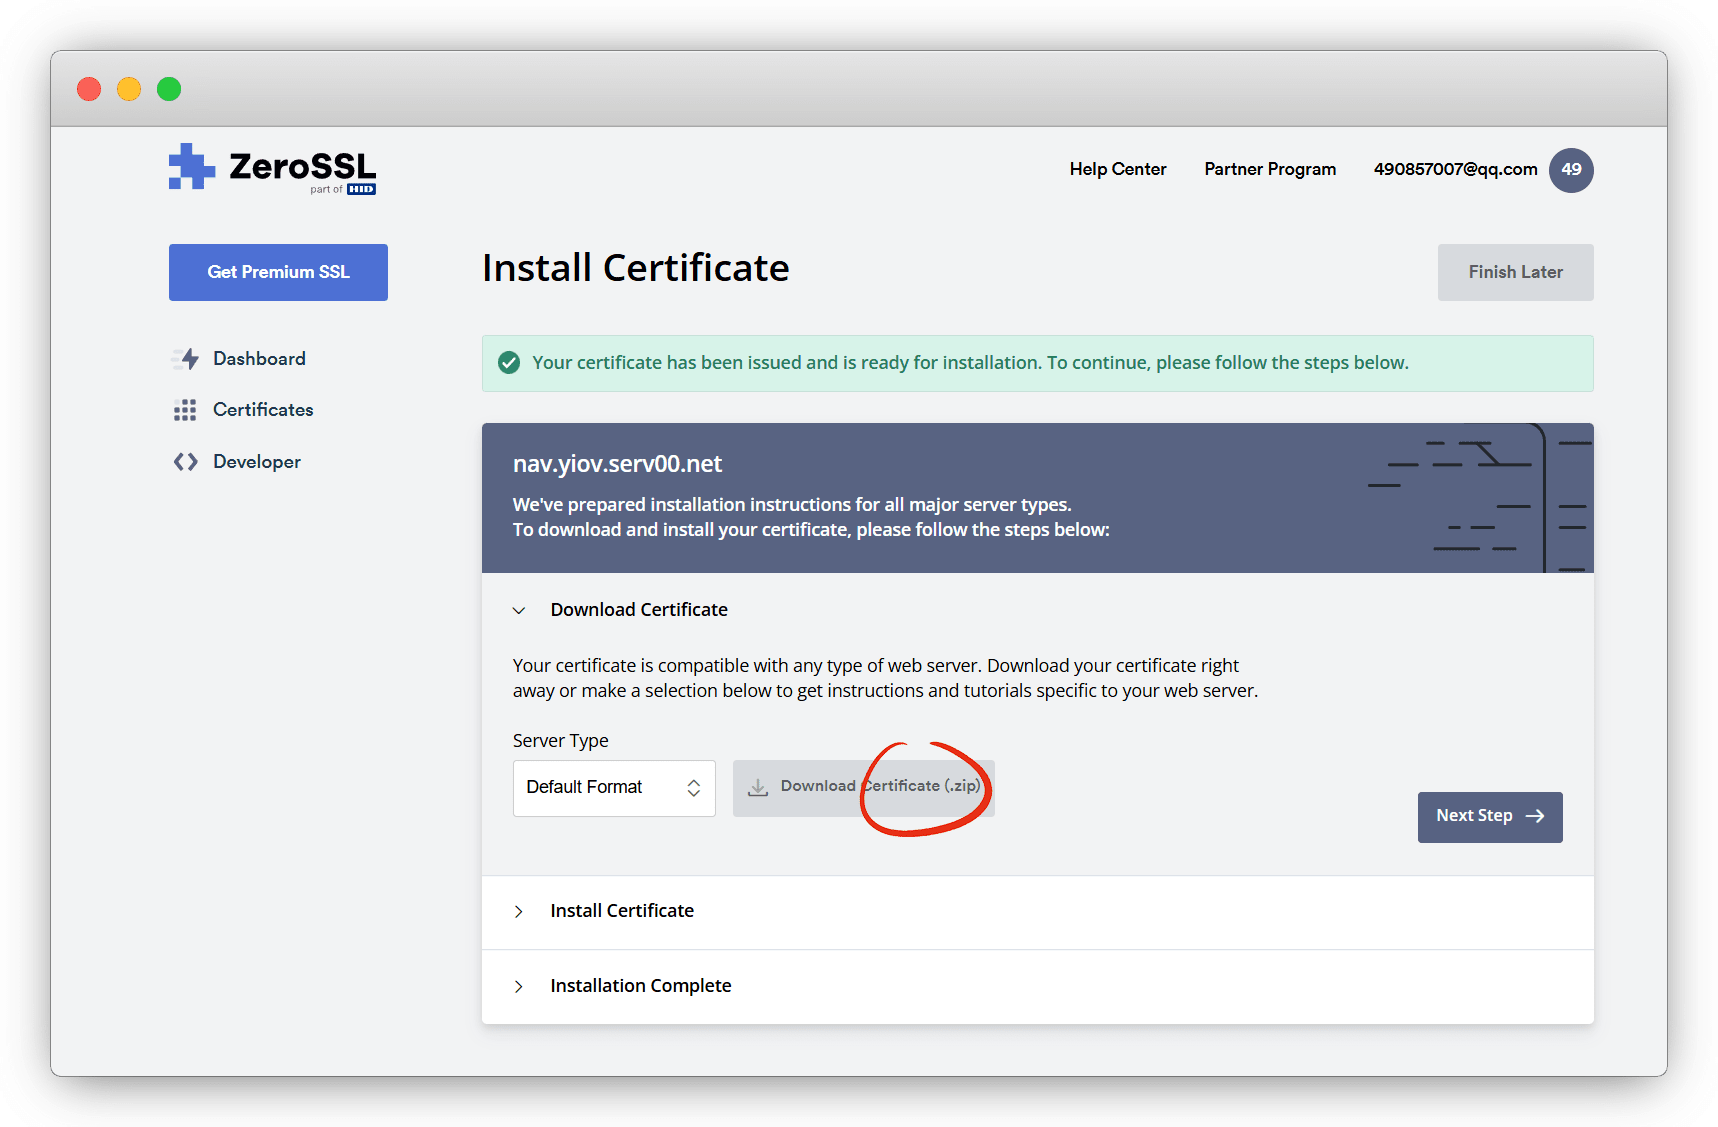Click the Get Premium SSL button
Viewport: 1718px width, 1127px height.
coord(278,272)
